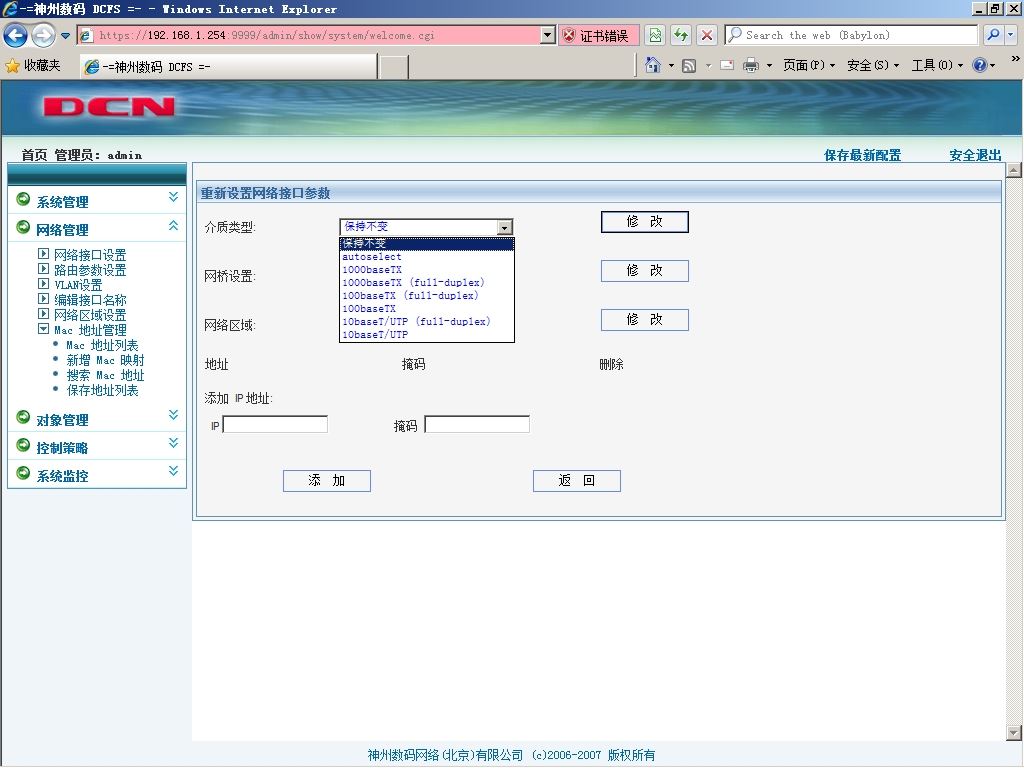Click the certificate error (证书错误) badge

click(x=598, y=36)
